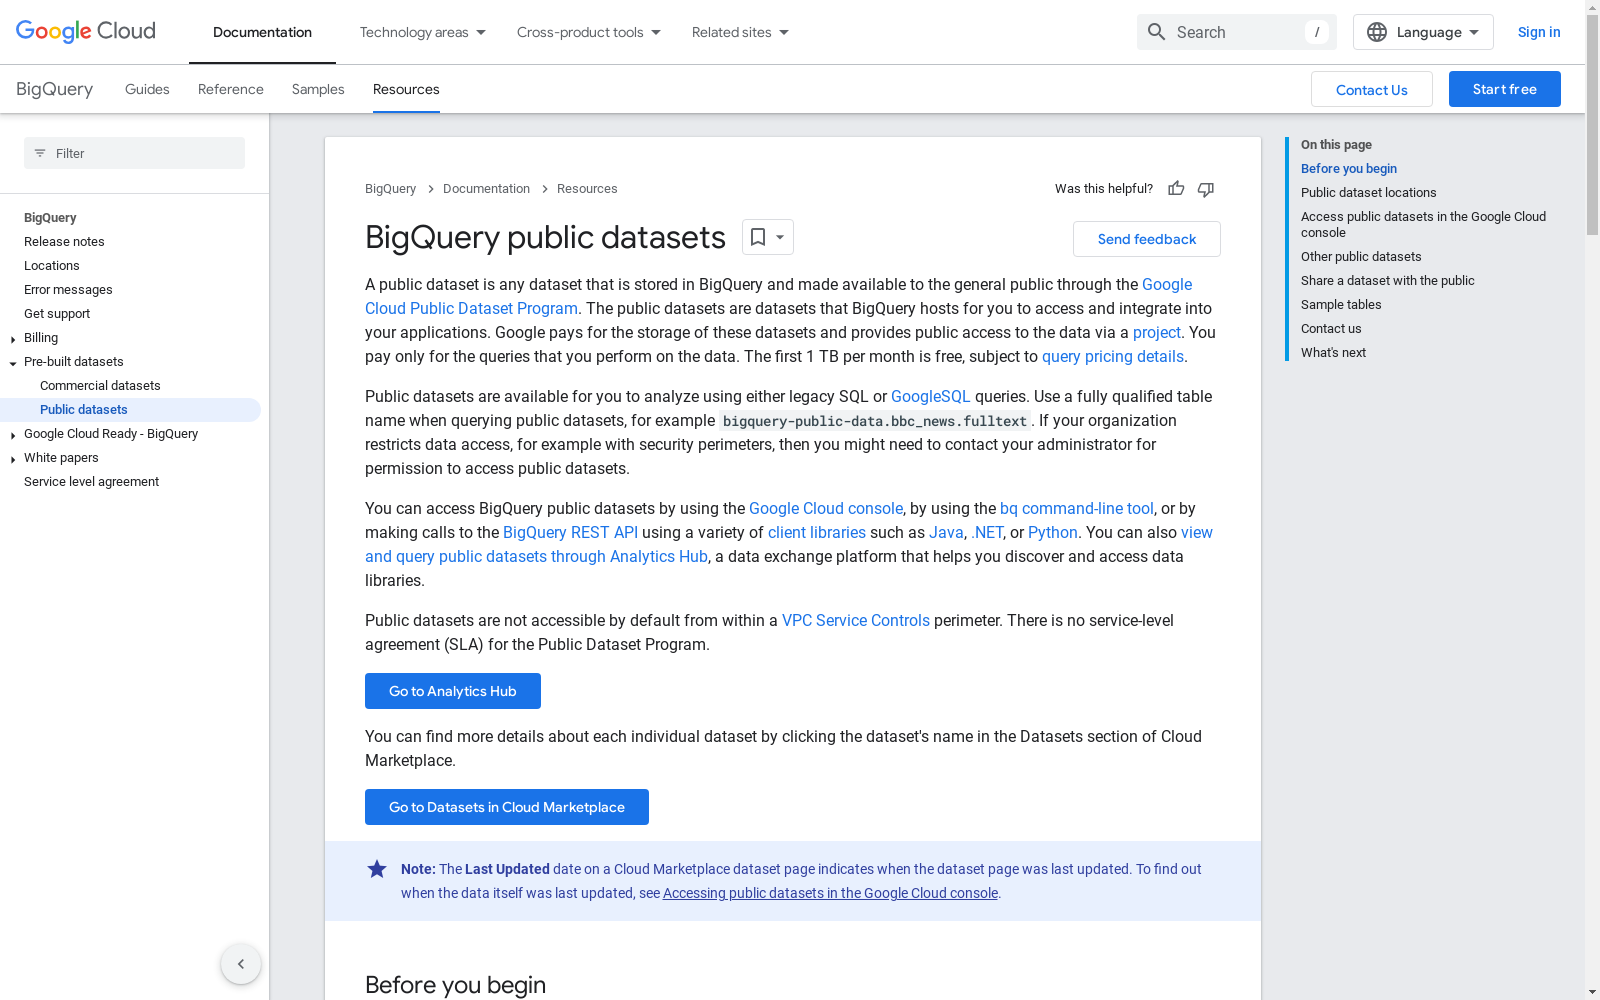Switch to the Samples tab
This screenshot has height=1000, width=1600.
[318, 89]
